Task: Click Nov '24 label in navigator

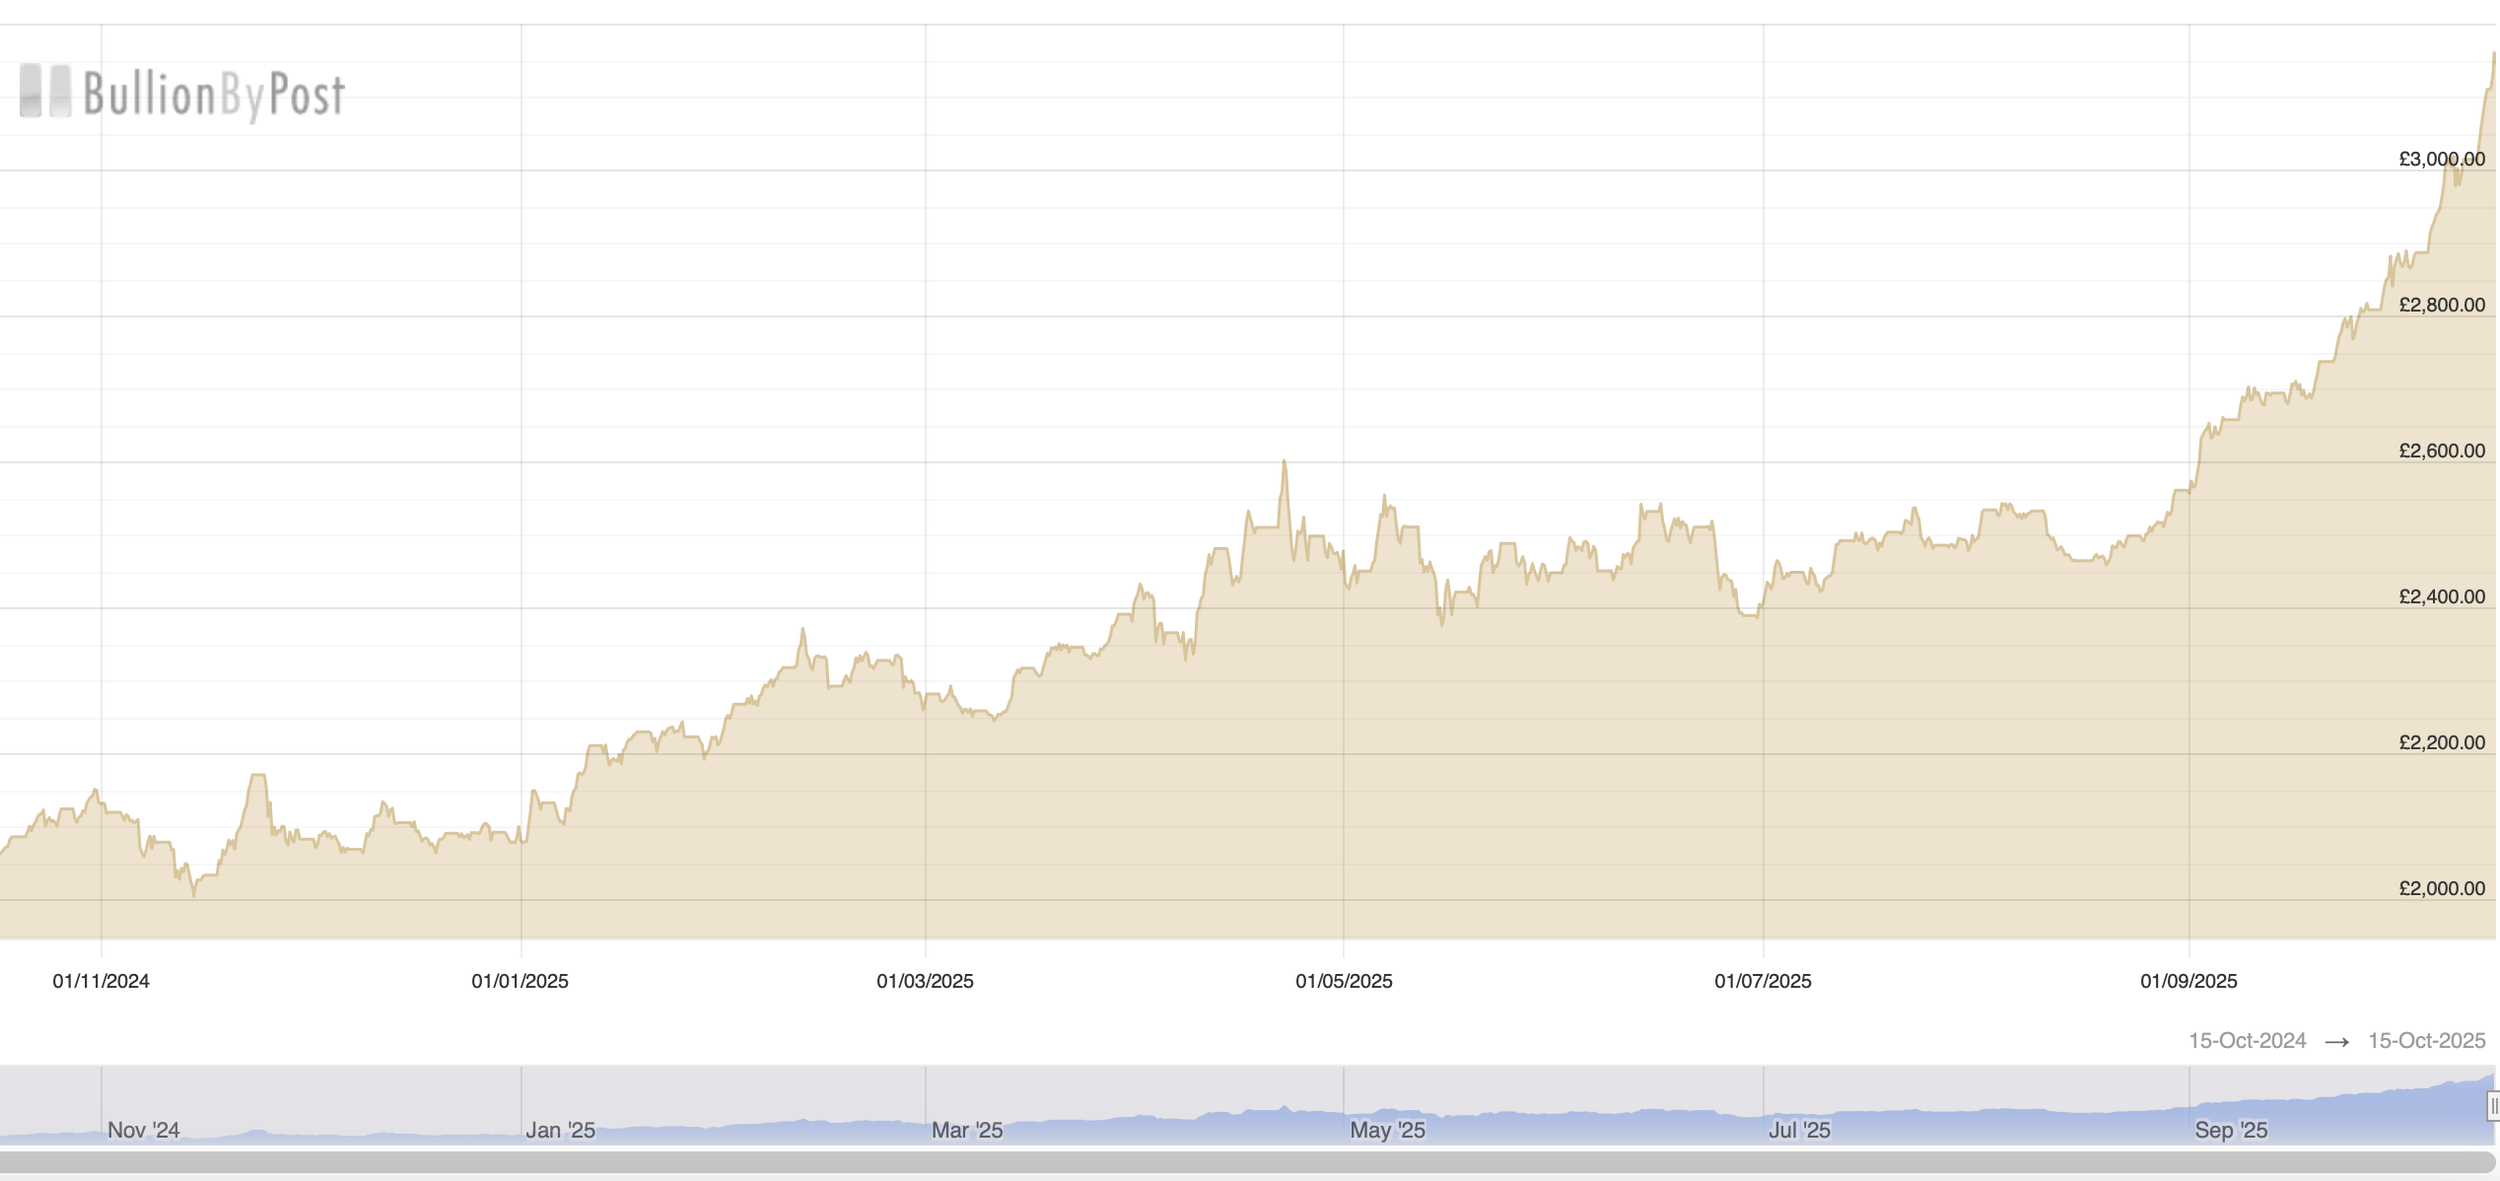Action: [143, 1130]
